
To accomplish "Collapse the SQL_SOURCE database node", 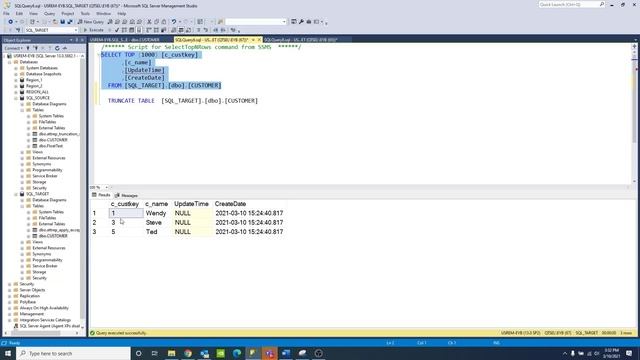I will click(x=16, y=98).
